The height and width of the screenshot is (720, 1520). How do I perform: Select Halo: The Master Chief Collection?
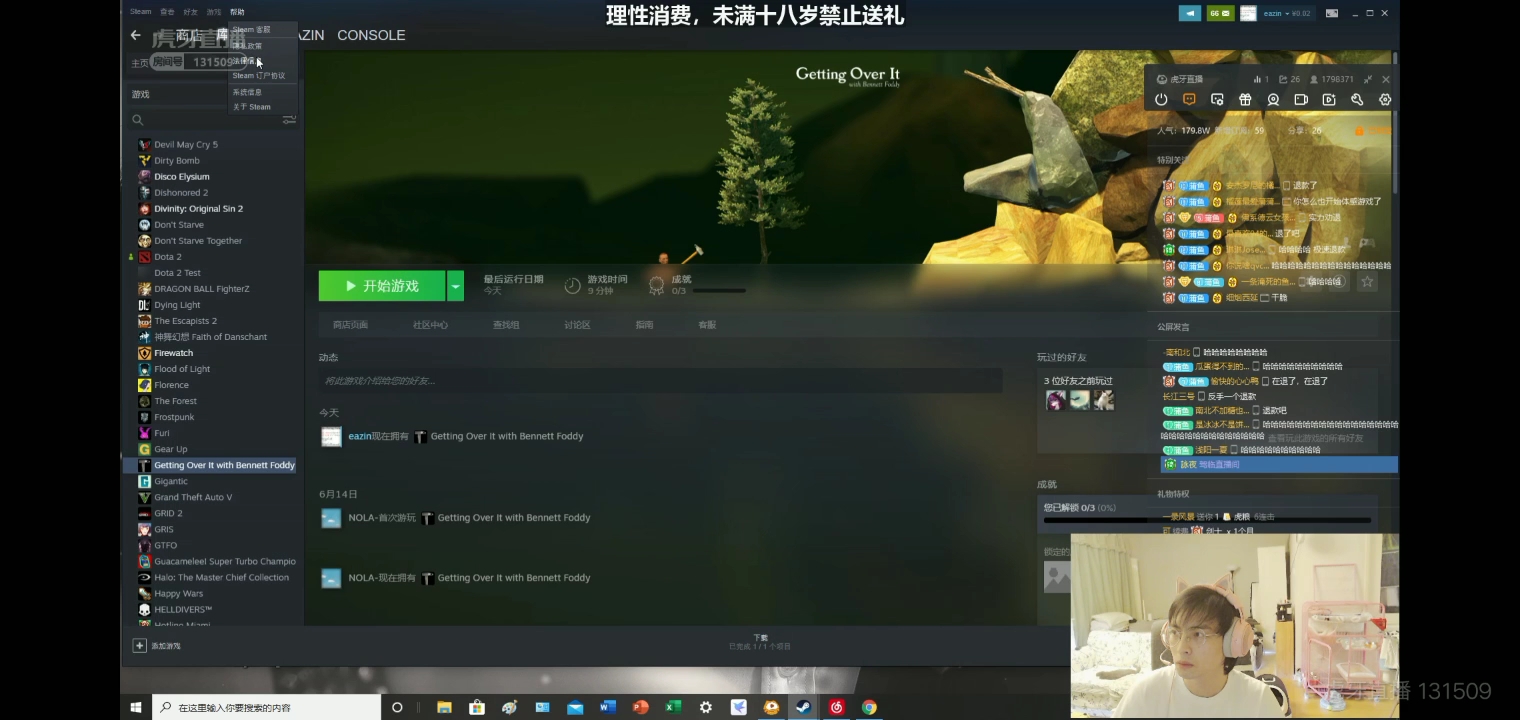click(221, 578)
